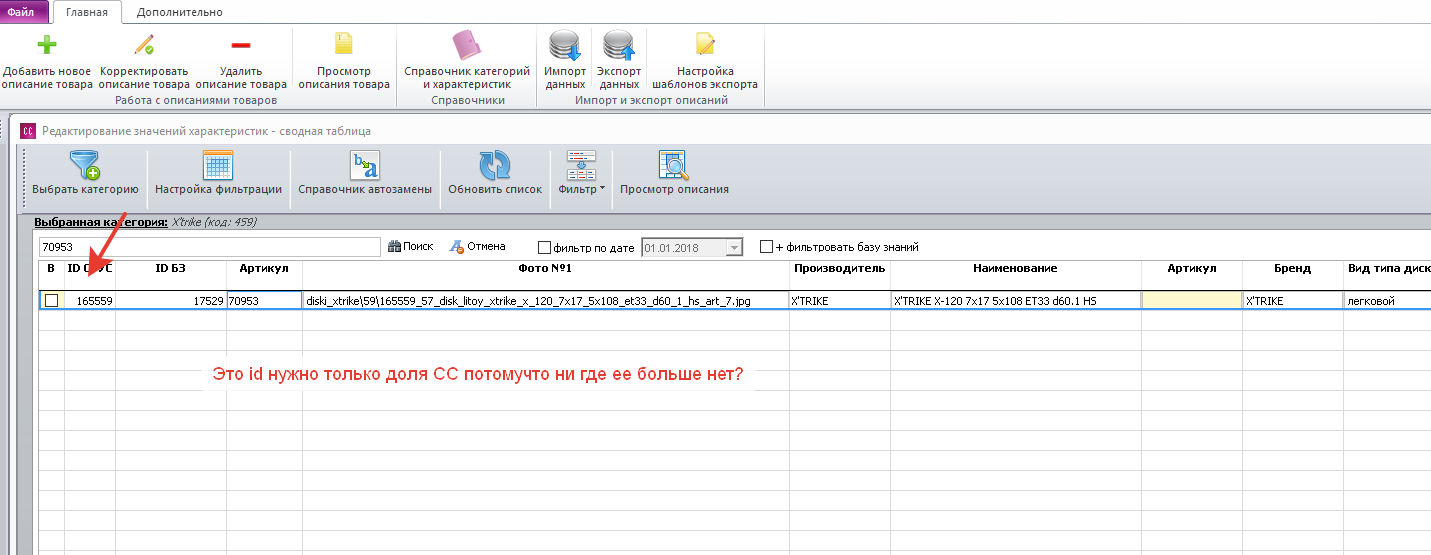
Task: Select cell with ID 165559
Action: point(90,300)
